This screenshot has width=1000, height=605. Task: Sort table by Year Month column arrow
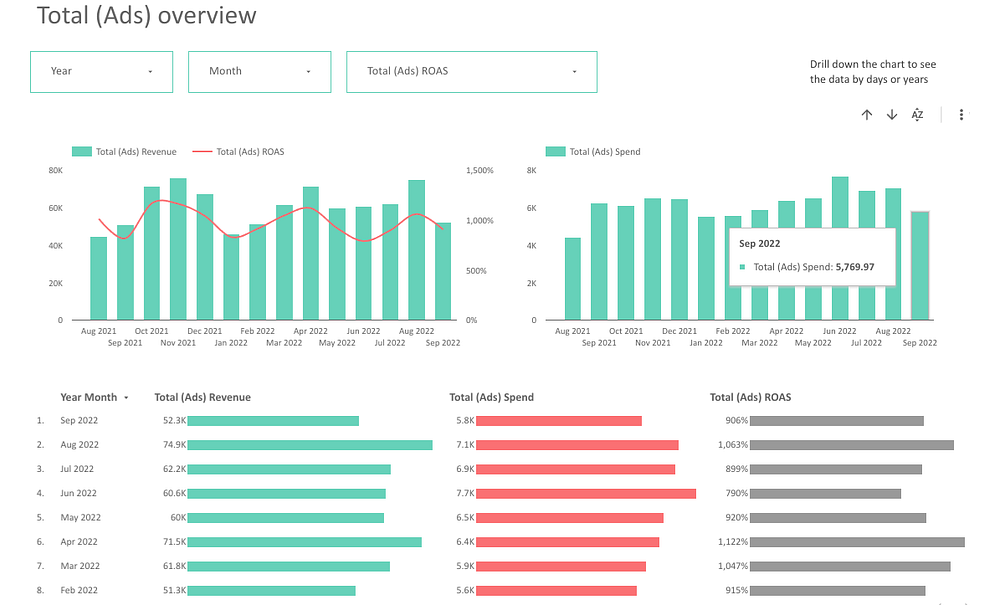(x=126, y=398)
